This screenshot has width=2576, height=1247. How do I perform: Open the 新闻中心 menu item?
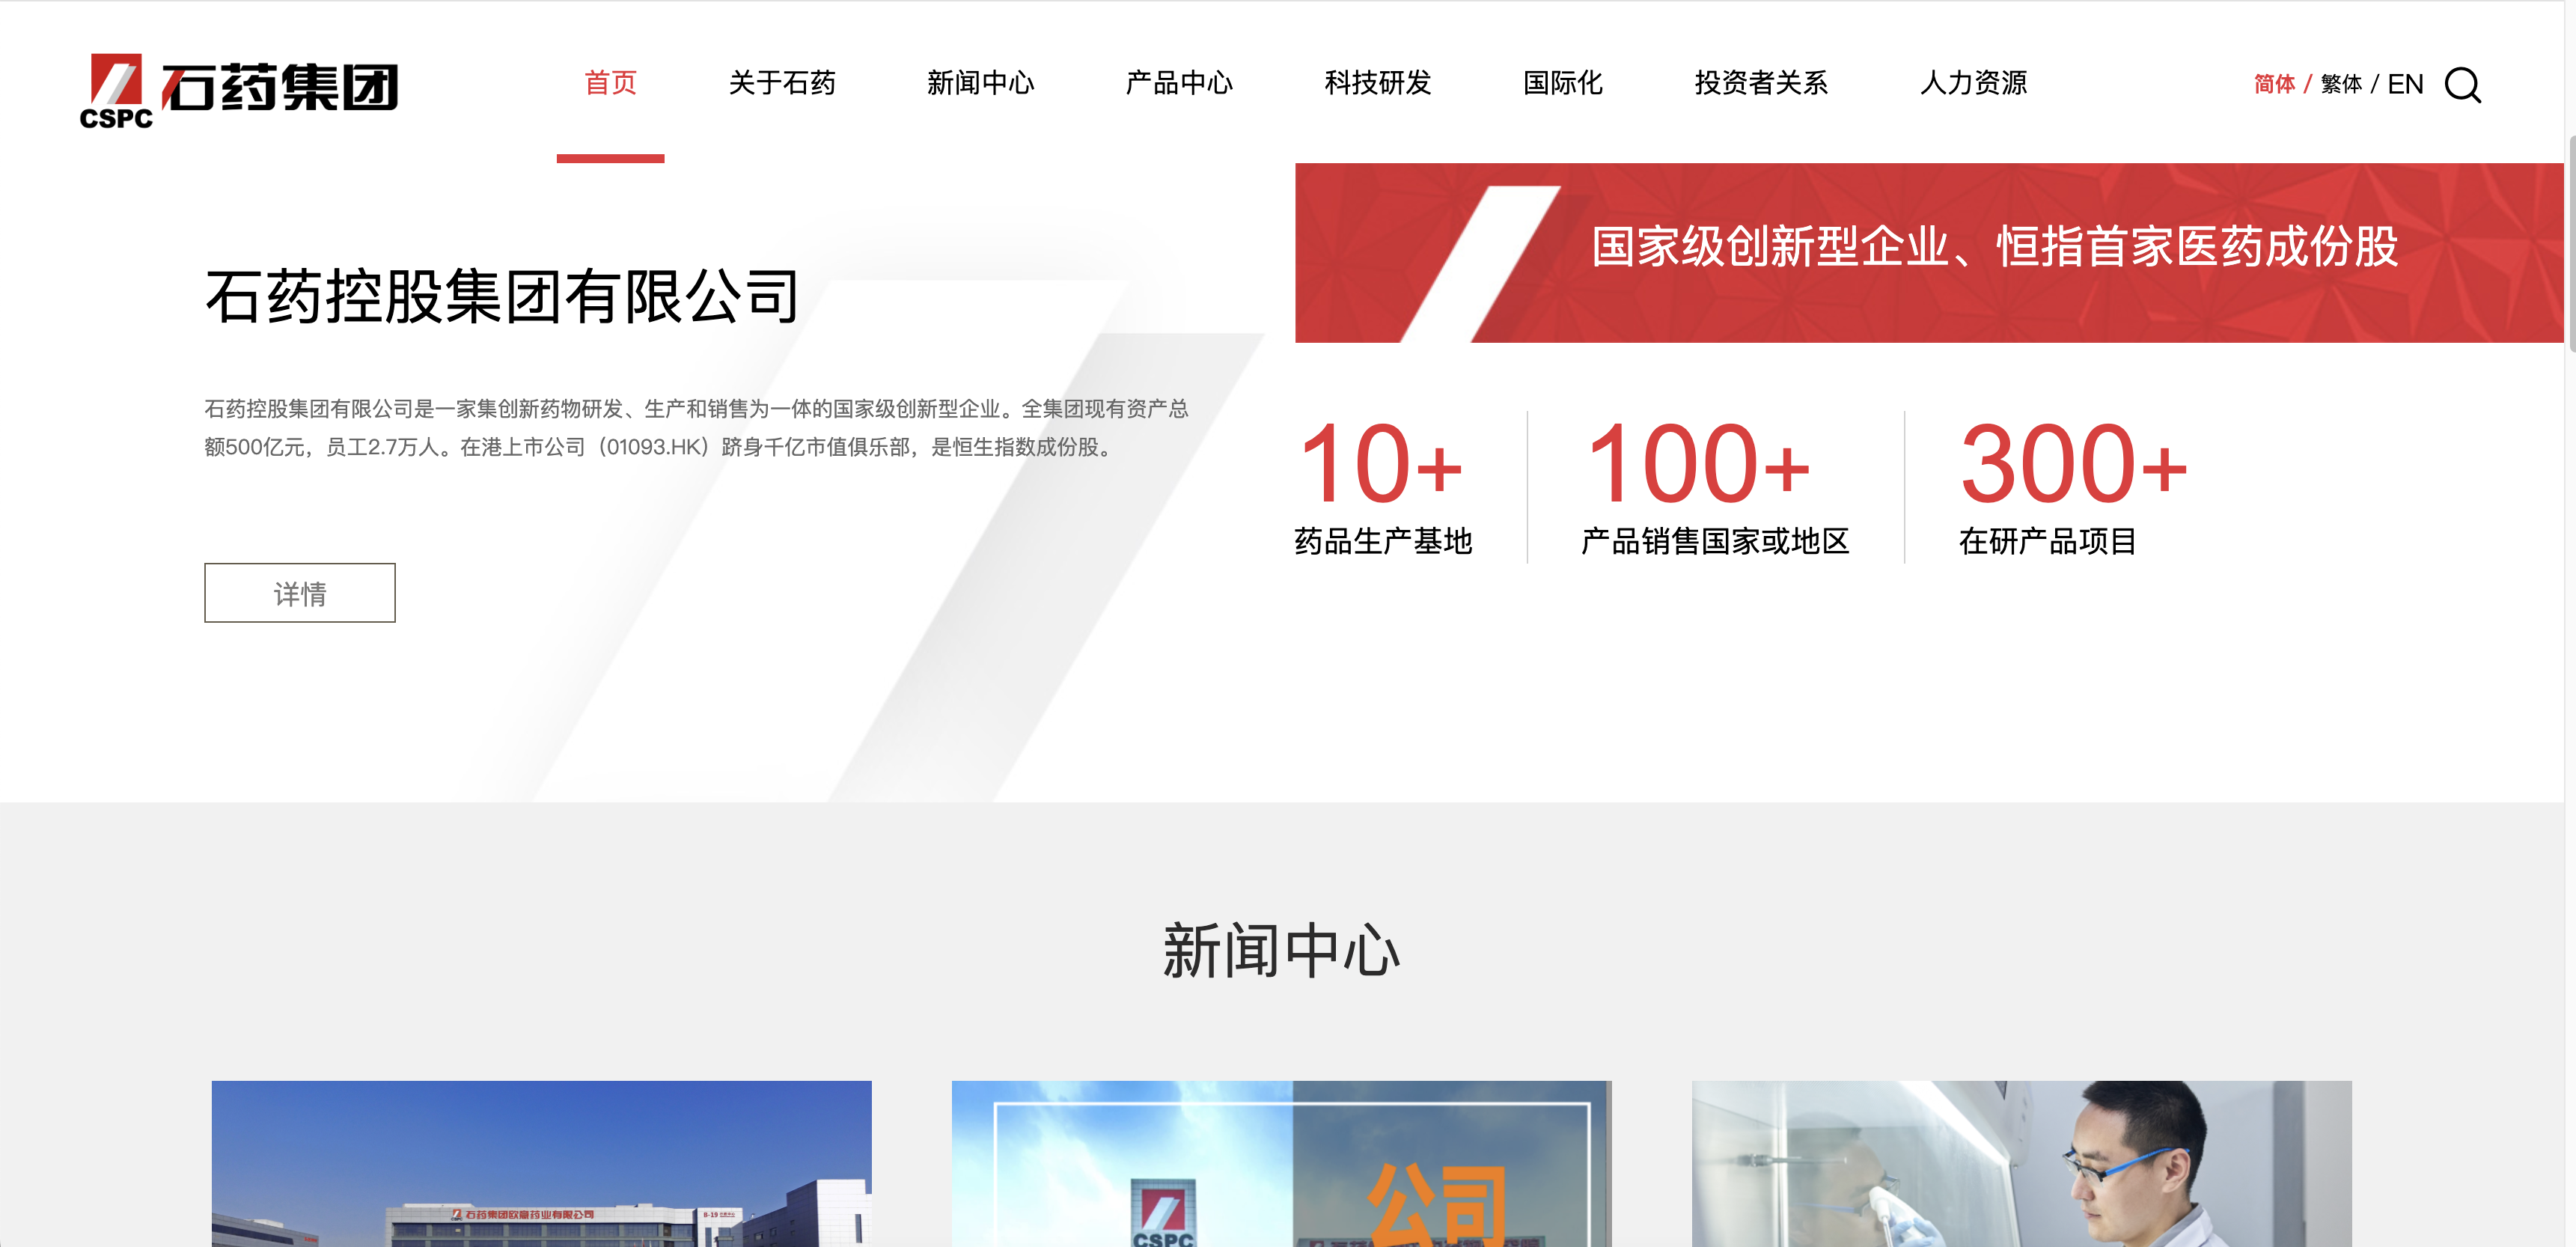click(980, 83)
